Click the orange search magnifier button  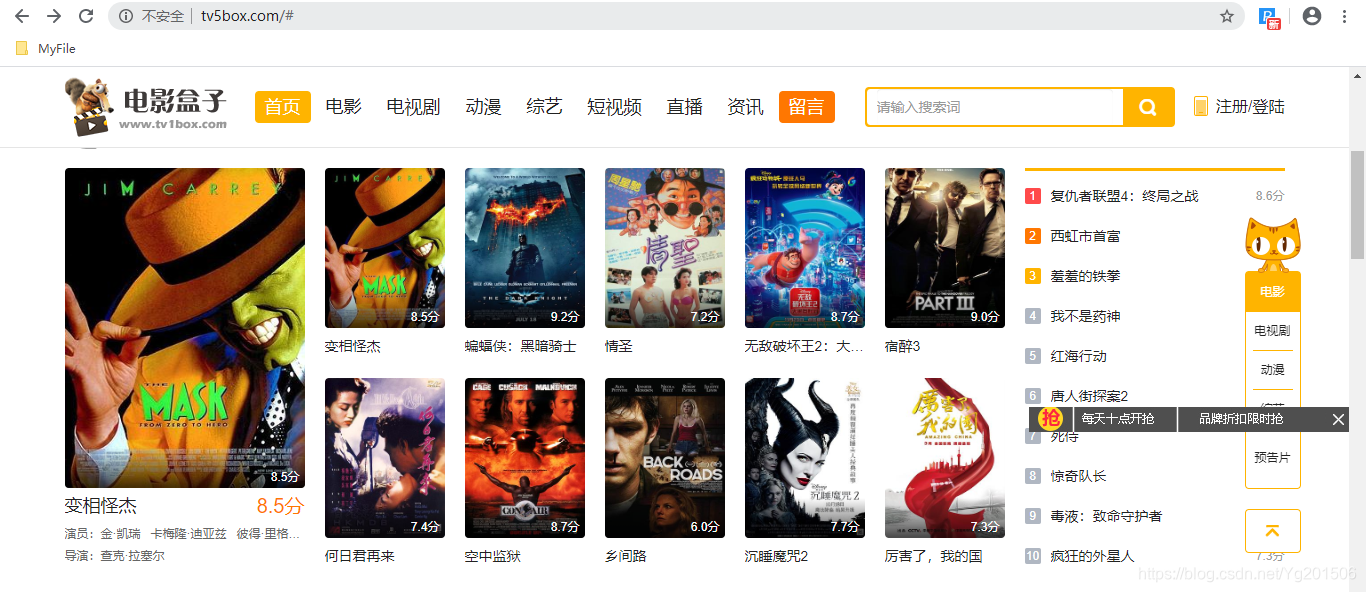click(x=1148, y=107)
